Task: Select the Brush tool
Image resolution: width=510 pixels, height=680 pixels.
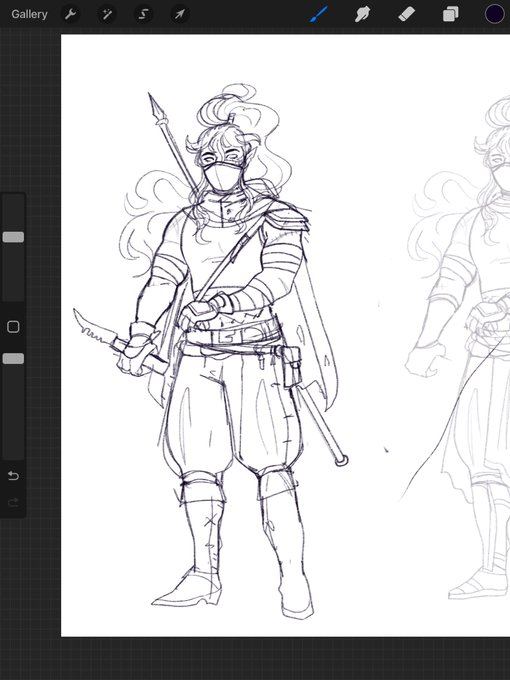Action: 319,14
